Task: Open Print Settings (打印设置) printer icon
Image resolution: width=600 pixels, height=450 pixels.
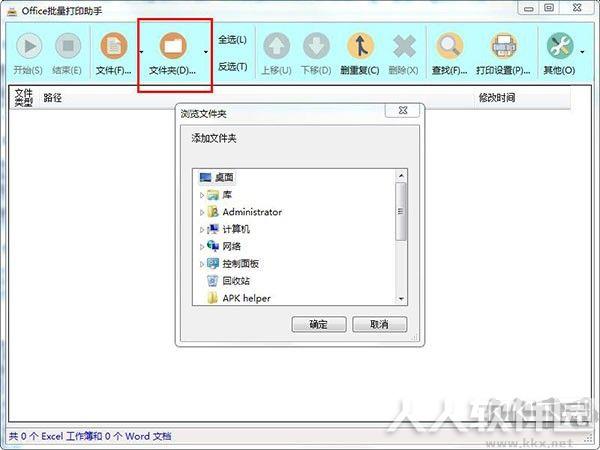Action: point(504,46)
